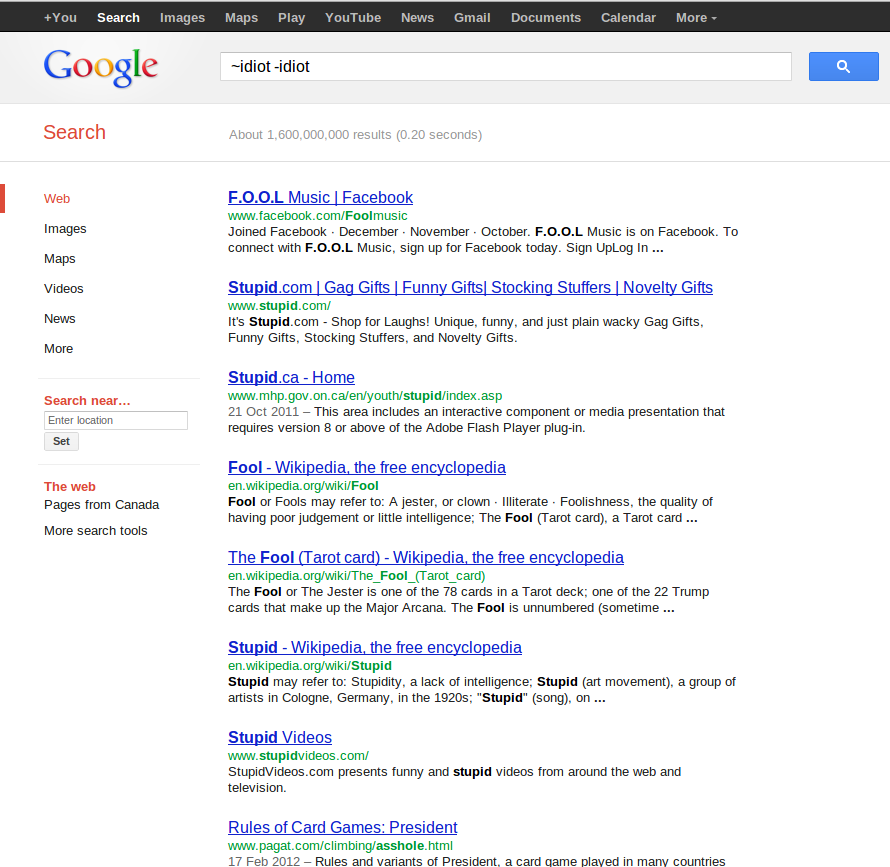This screenshot has width=890, height=867.
Task: Click the Google logo
Action: tap(100, 68)
